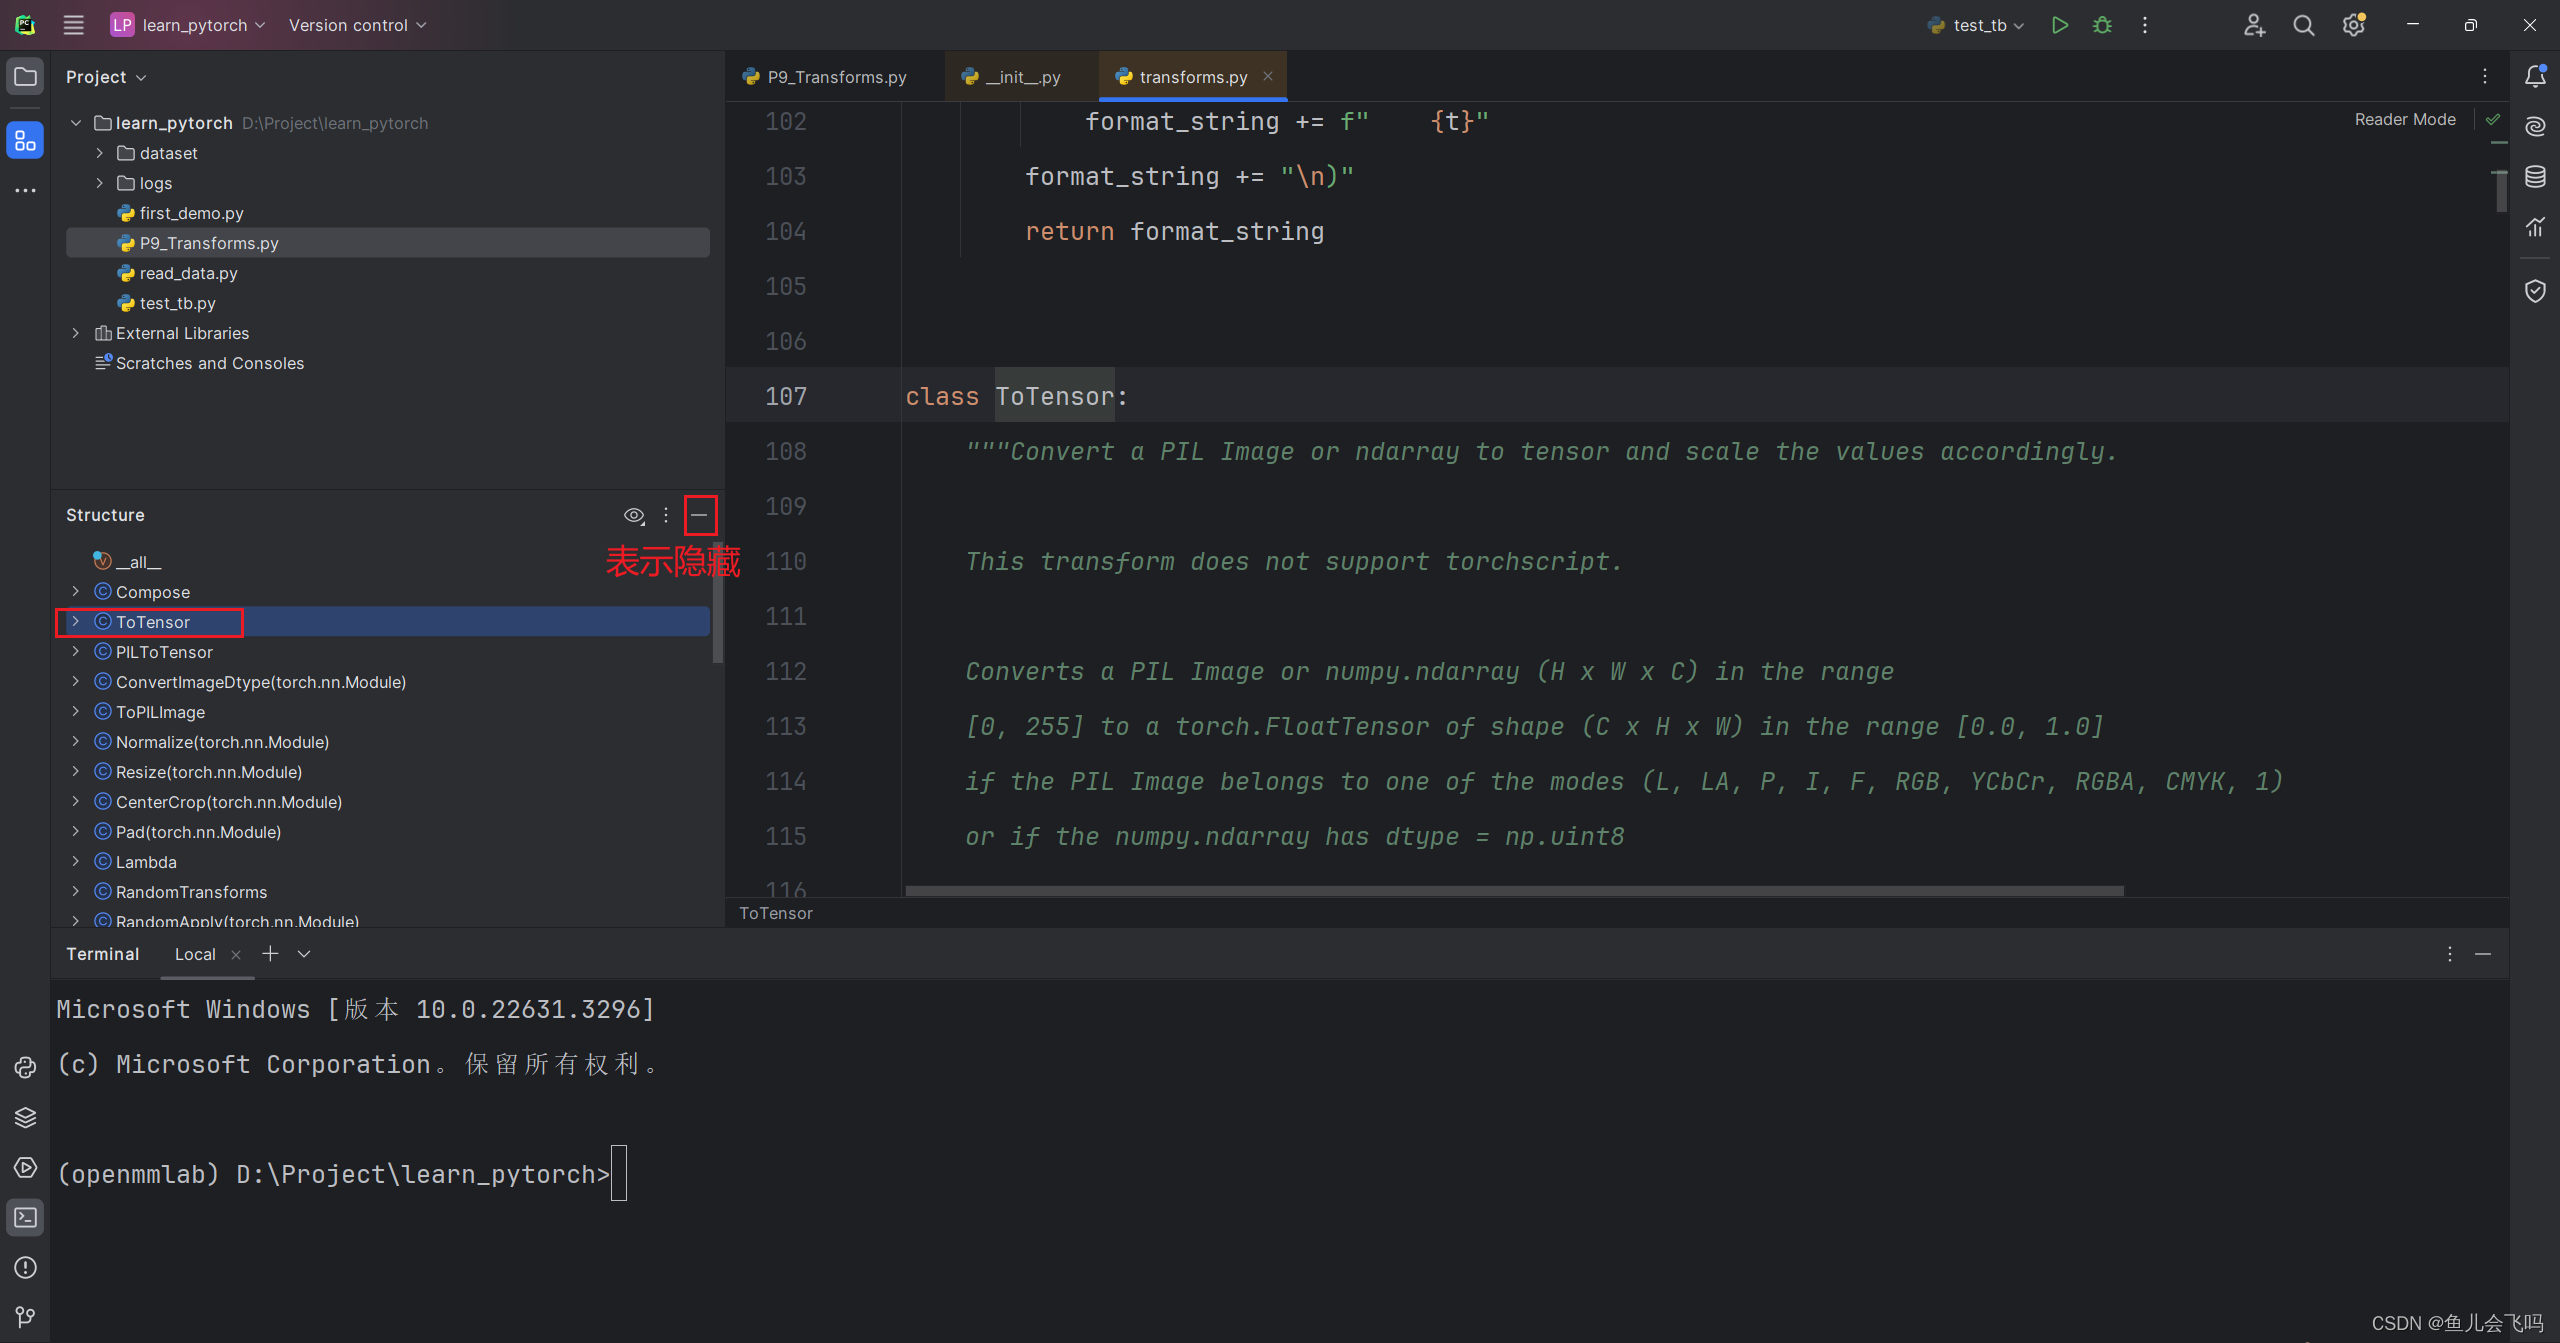Image resolution: width=2560 pixels, height=1343 pixels.
Task: Hide the Structure panel with minus button
Action: click(x=699, y=515)
